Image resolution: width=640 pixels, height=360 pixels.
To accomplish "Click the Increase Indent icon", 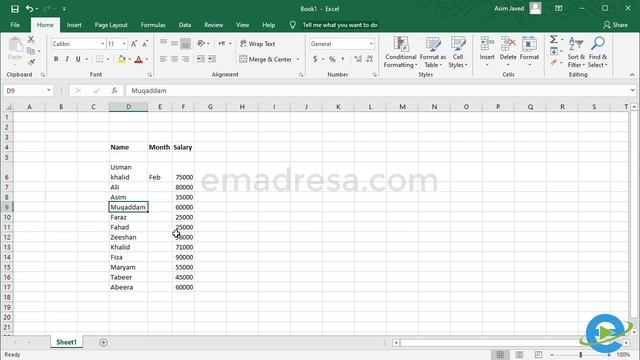I will 211,59.
